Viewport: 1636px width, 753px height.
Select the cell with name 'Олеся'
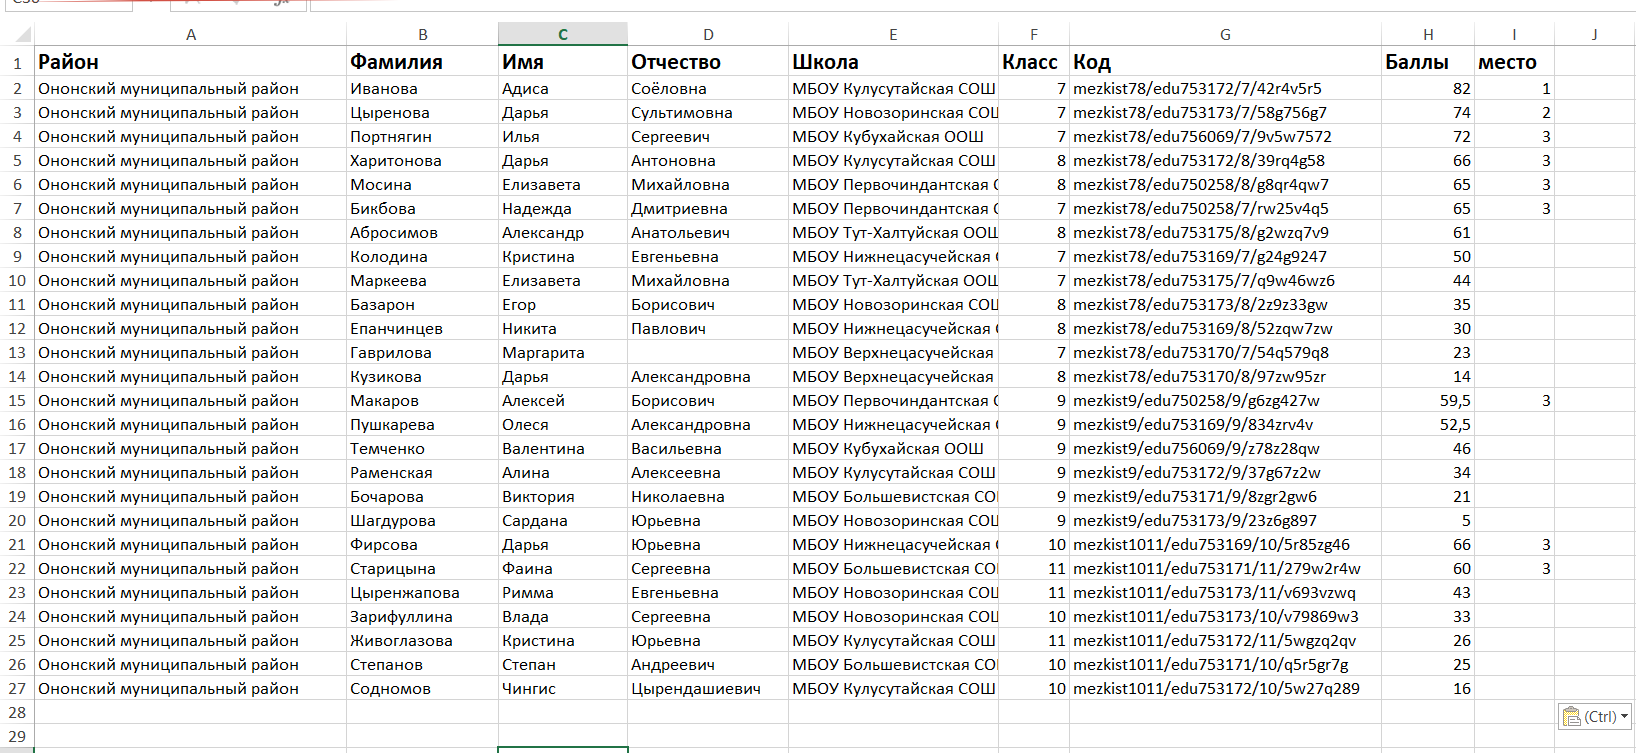tap(563, 424)
